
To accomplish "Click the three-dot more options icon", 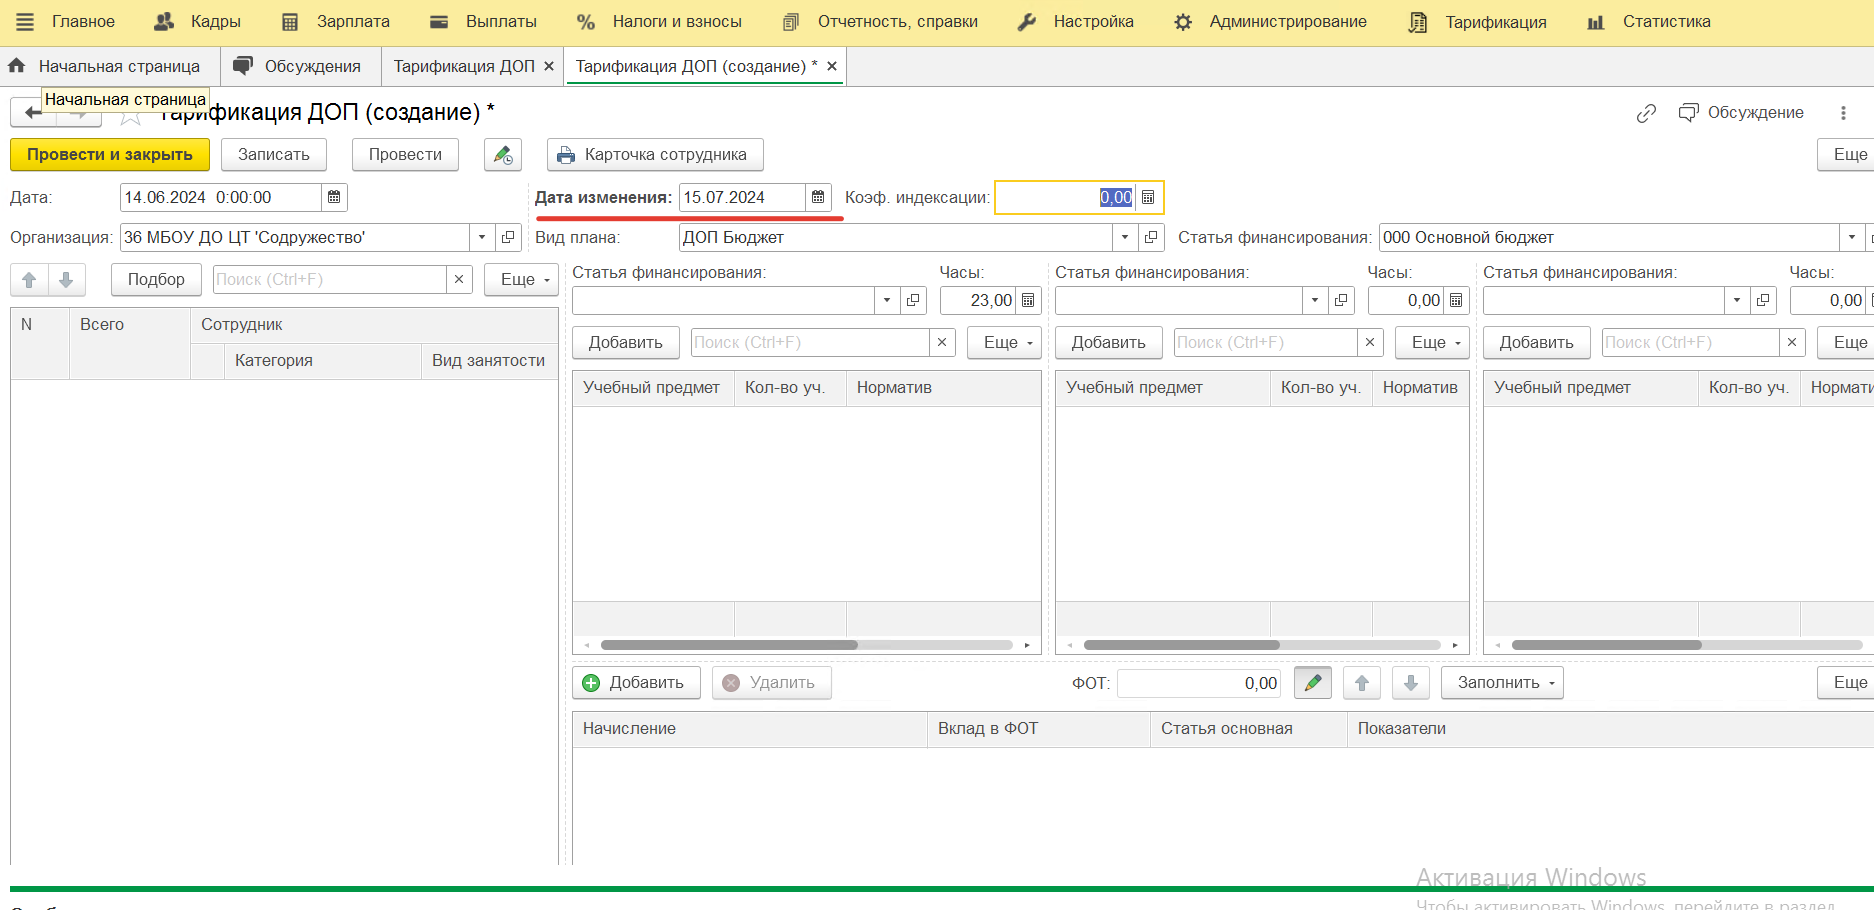I will [x=1843, y=113].
